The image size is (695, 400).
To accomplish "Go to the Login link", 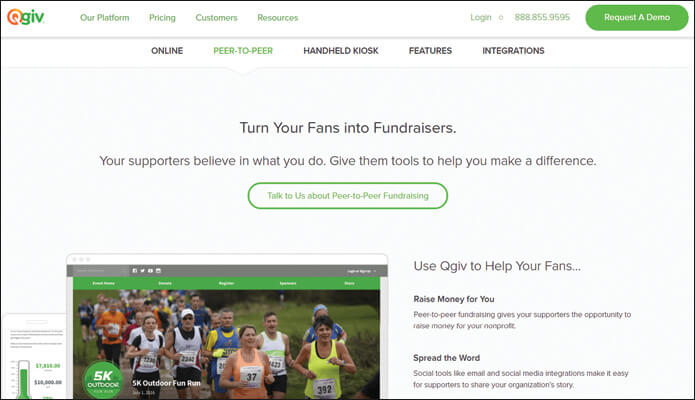I will [480, 17].
